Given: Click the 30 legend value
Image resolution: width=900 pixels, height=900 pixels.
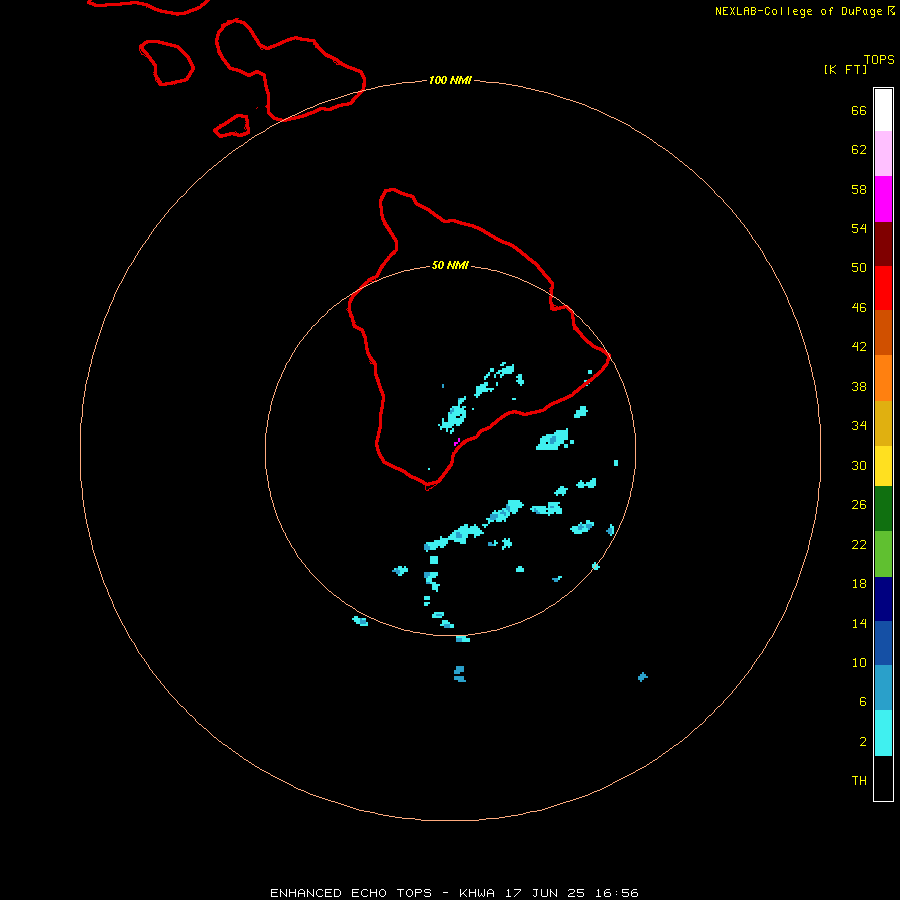Looking at the screenshot, I should click(x=859, y=465).
